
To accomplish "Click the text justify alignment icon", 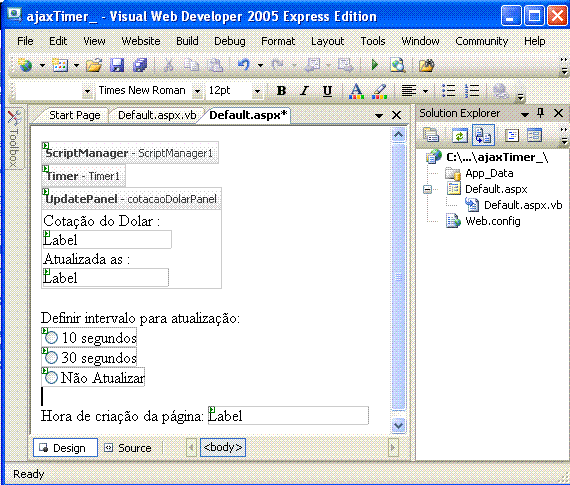I will click(x=409, y=91).
